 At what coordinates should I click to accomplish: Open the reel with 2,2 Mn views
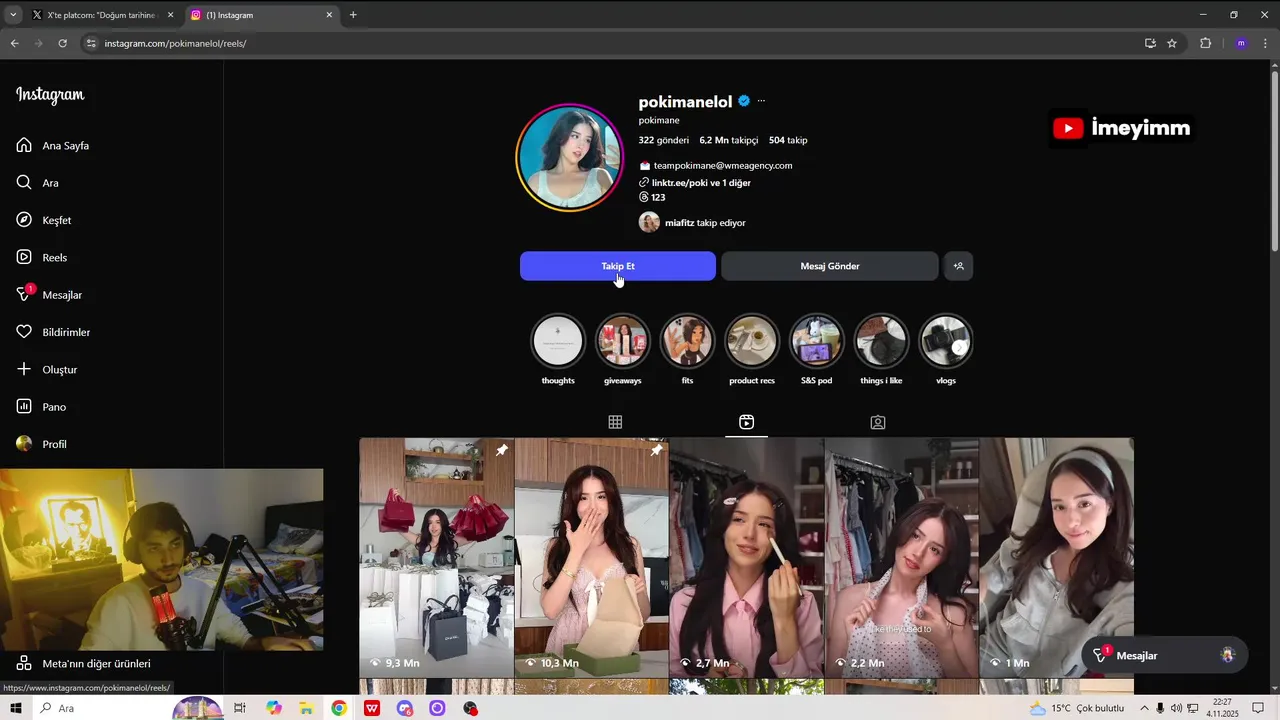point(902,558)
